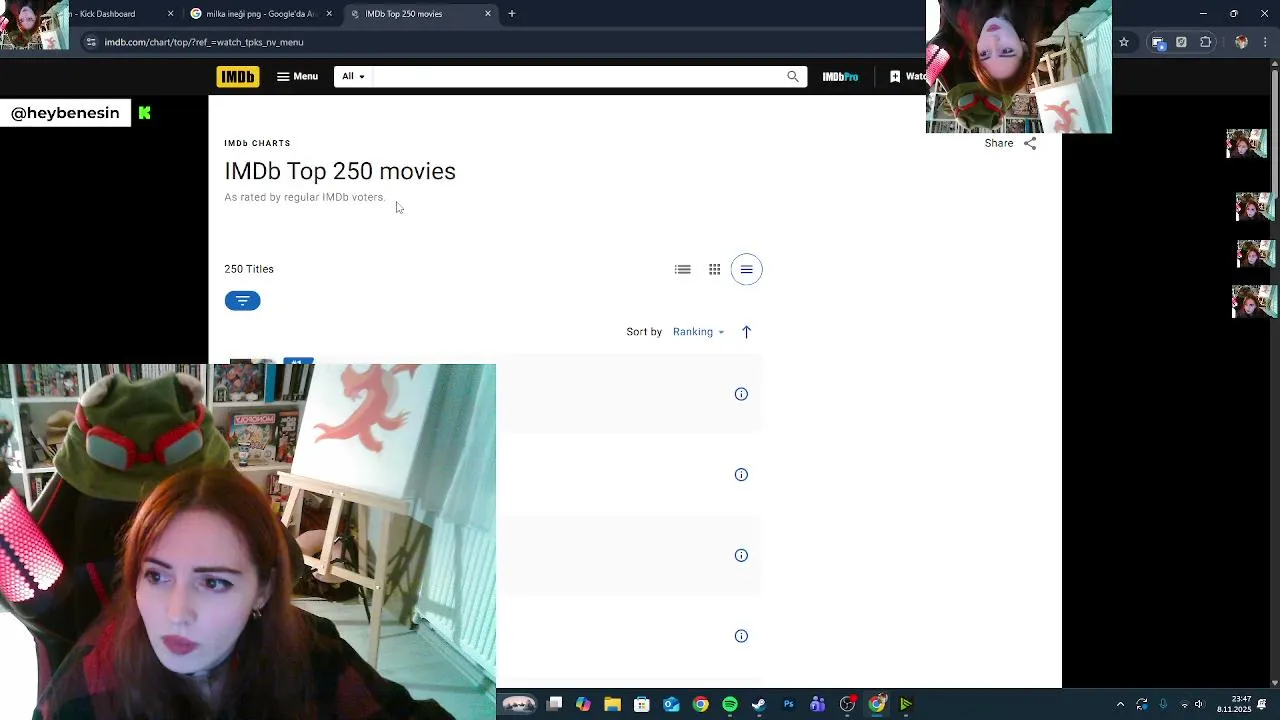
Task: Click info icon of second movie row
Action: (741, 475)
